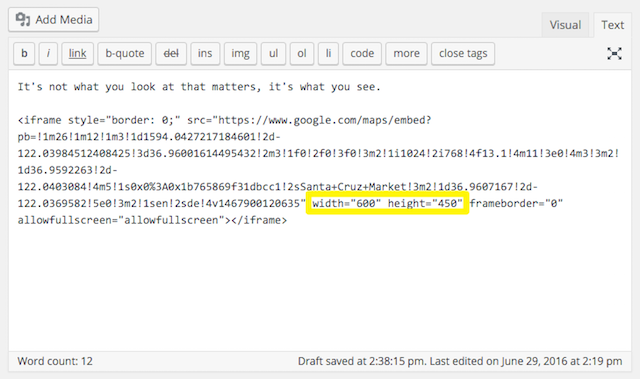
Task: Insert bold tag with b button
Action: coord(24,53)
